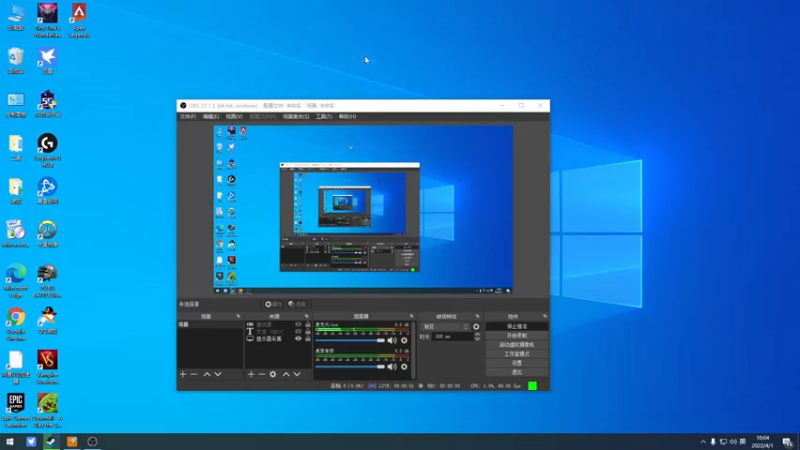Adjust 麦克风/Aux volume slider
The height and width of the screenshot is (450, 800).
coord(350,340)
